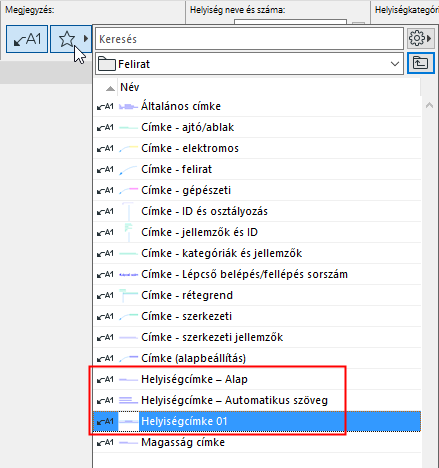Screen dimensions: 439x468
Task: Click preview icon of Címke (alapbeállítás)
Action: point(128,358)
